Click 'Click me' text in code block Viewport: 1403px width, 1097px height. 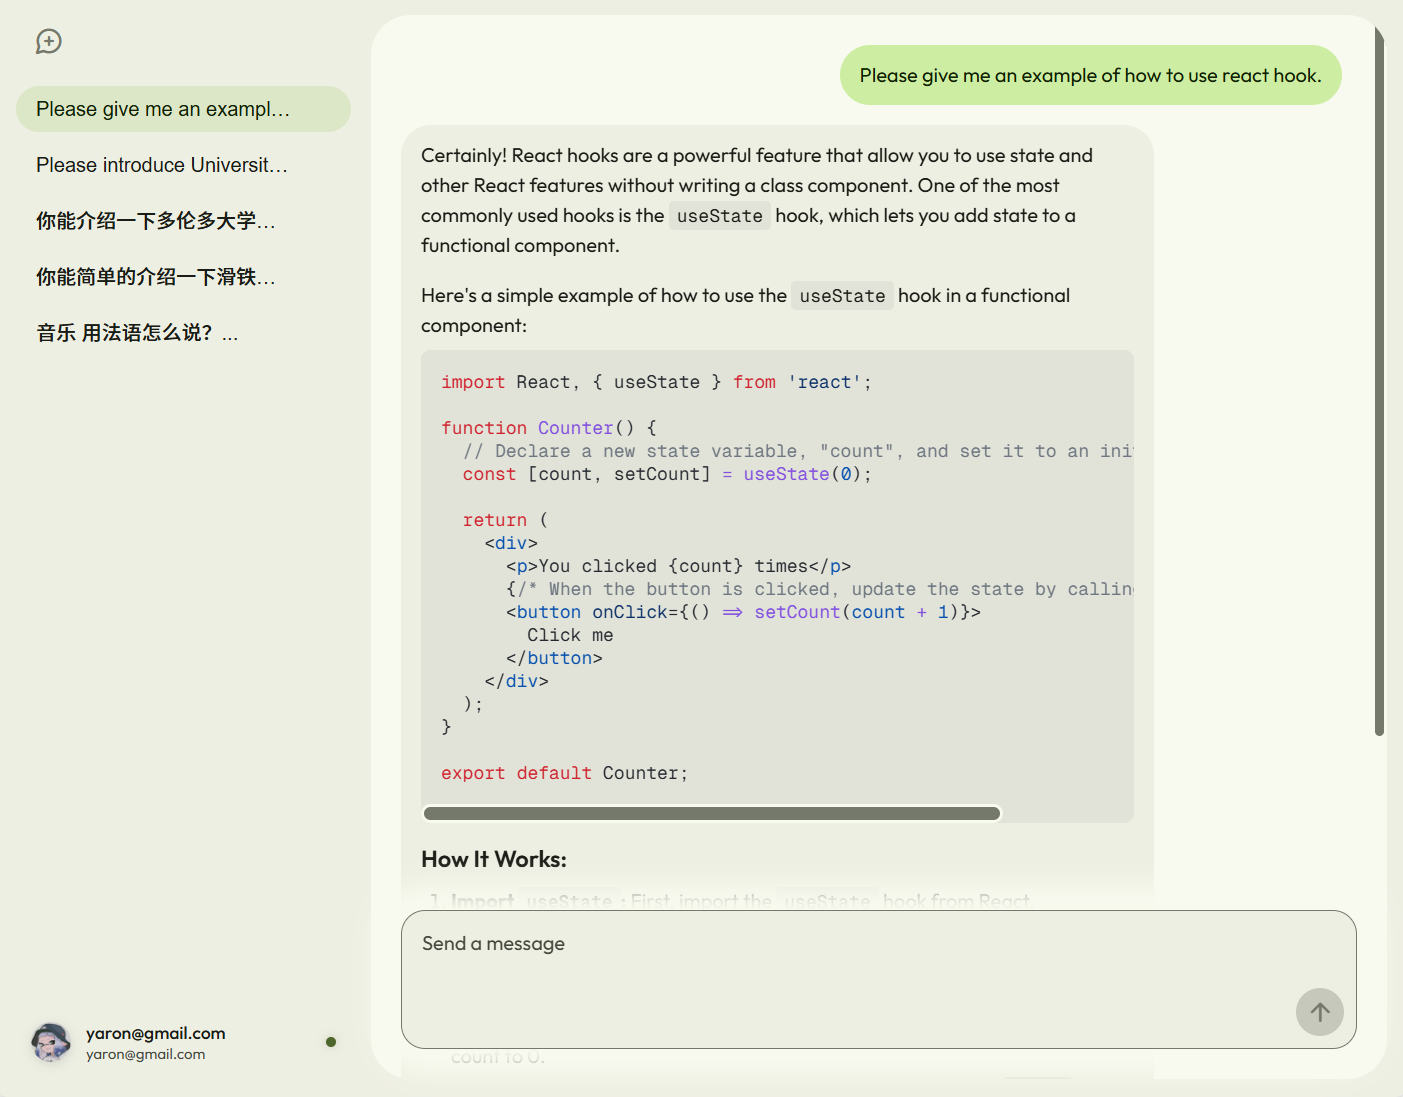(x=570, y=635)
